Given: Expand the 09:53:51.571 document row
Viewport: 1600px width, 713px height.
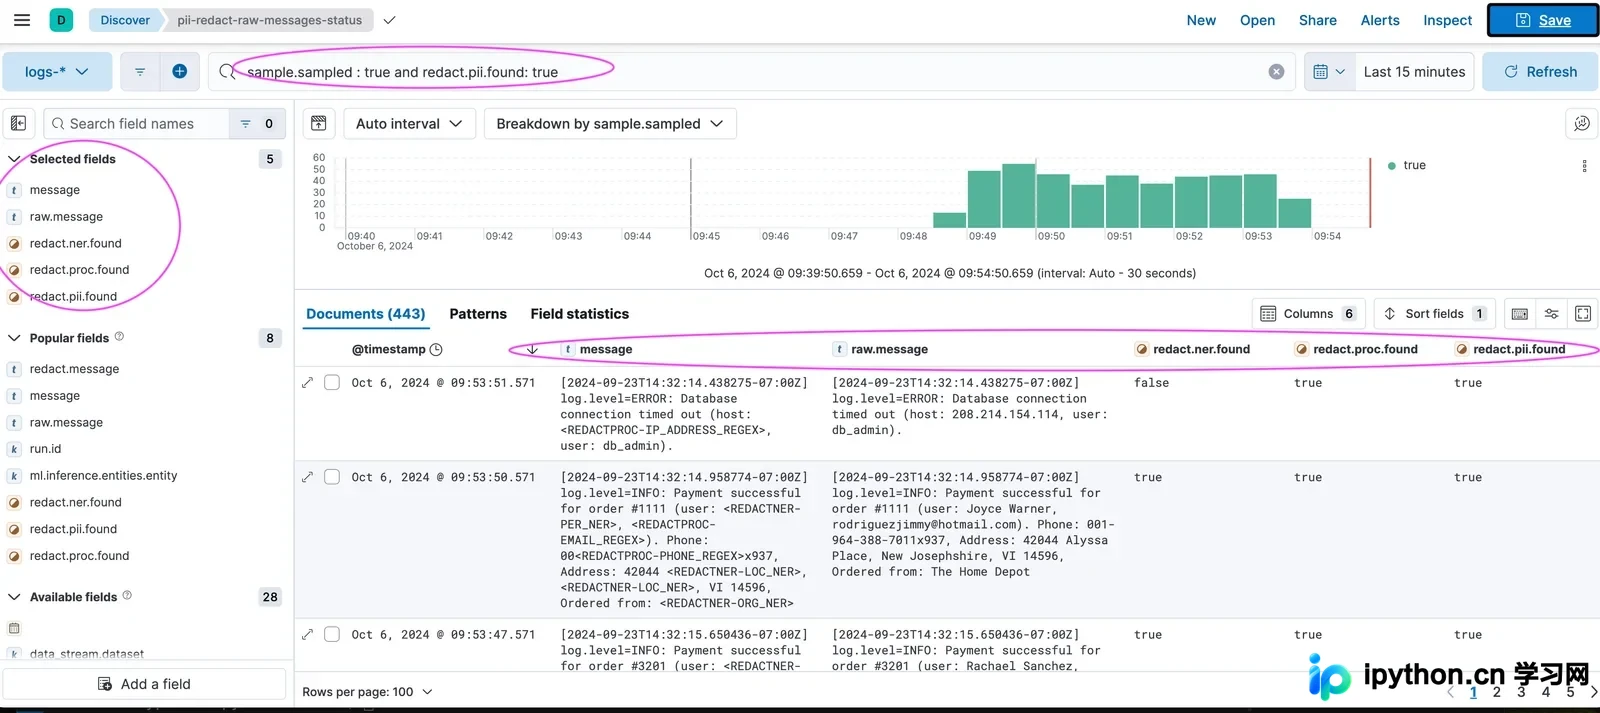Looking at the screenshot, I should click(x=307, y=383).
